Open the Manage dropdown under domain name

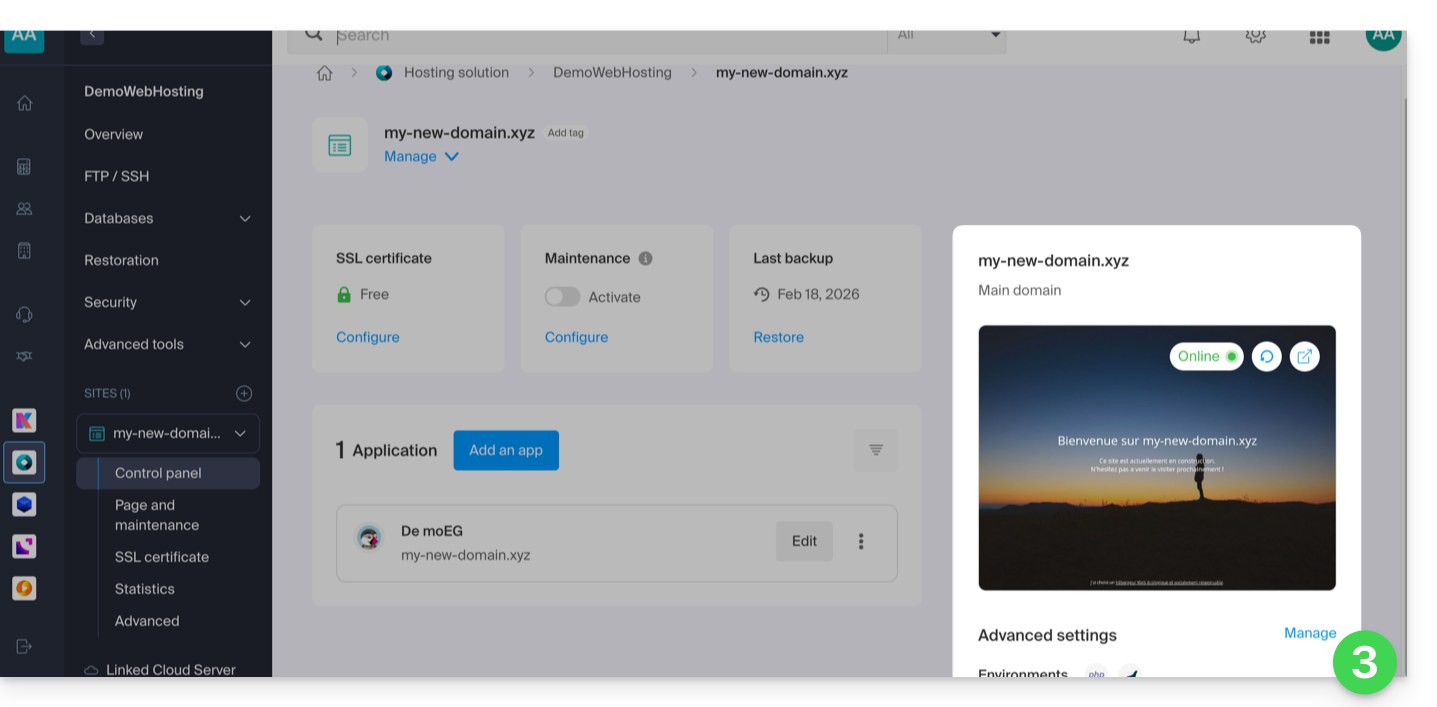pos(421,156)
